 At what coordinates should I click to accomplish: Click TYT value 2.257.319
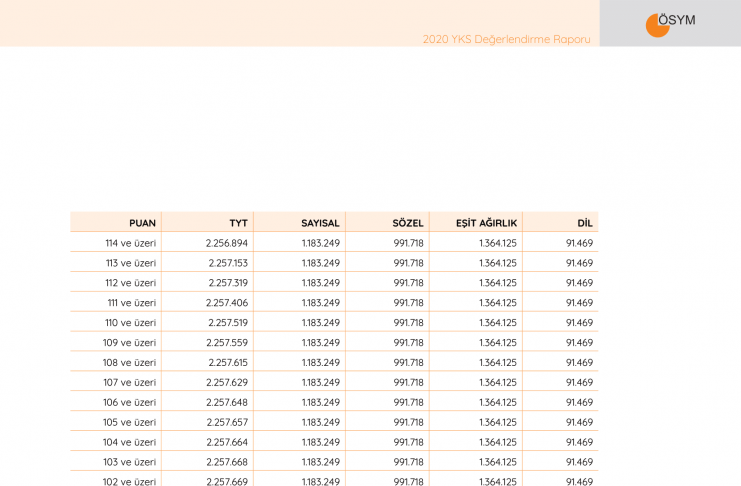pos(228,283)
